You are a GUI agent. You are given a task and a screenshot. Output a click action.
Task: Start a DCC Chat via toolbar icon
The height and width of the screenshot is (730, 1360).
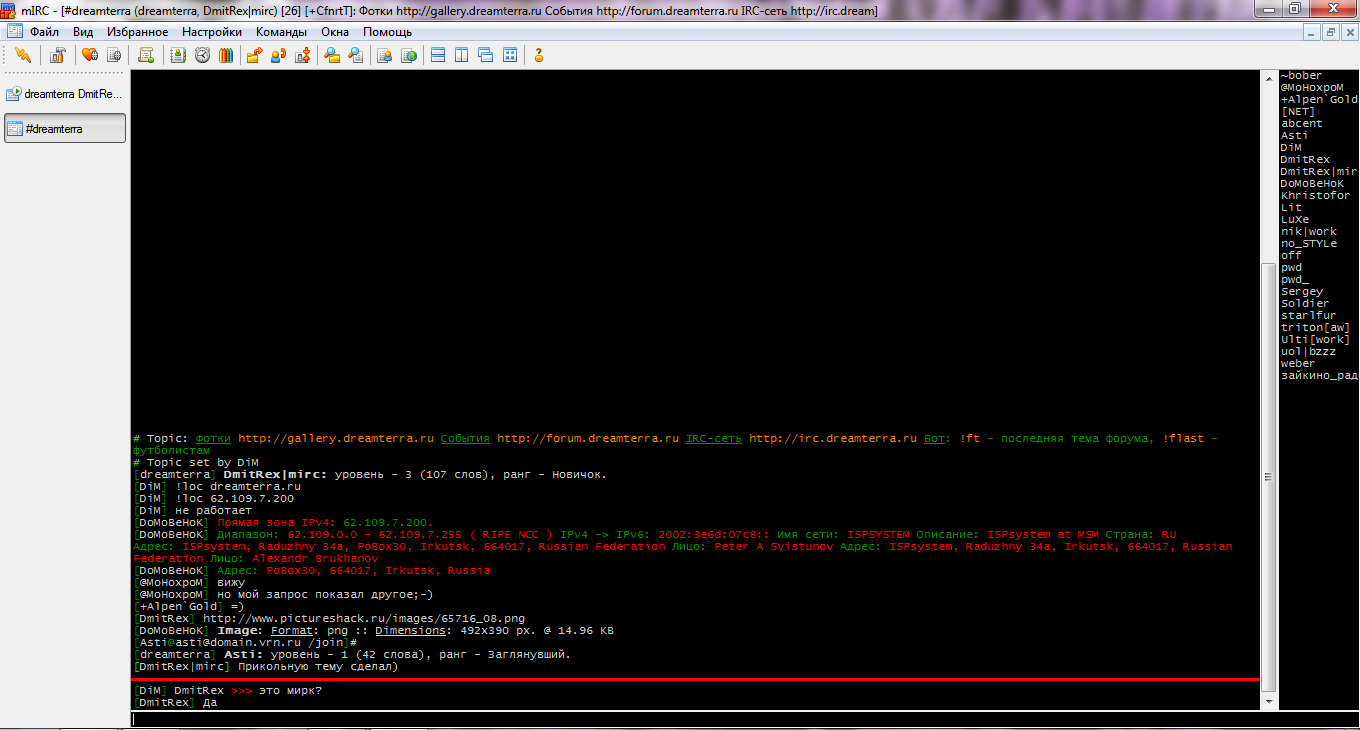279,55
